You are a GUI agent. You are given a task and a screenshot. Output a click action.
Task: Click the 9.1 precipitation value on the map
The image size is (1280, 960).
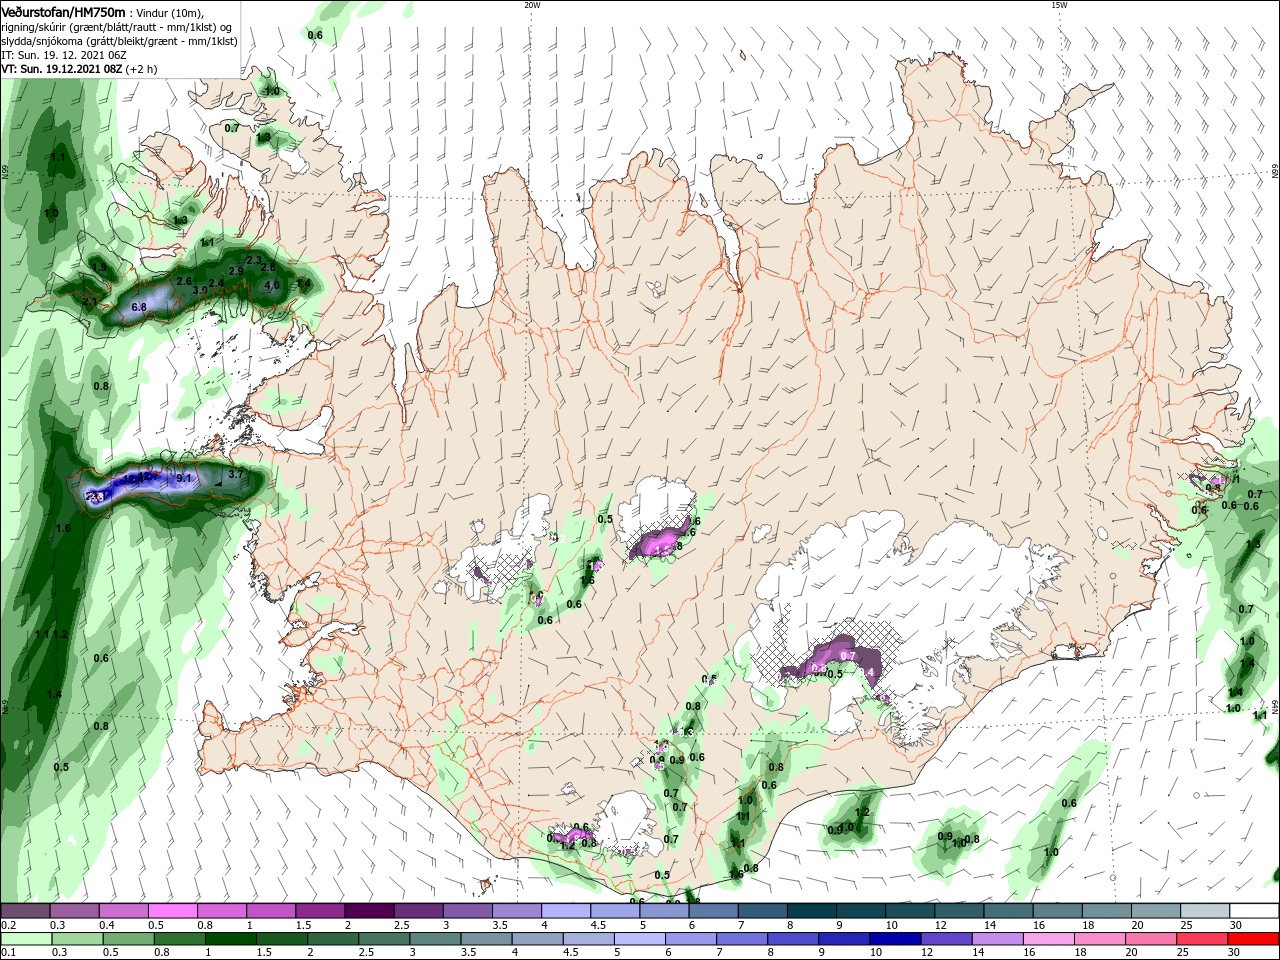pos(184,479)
